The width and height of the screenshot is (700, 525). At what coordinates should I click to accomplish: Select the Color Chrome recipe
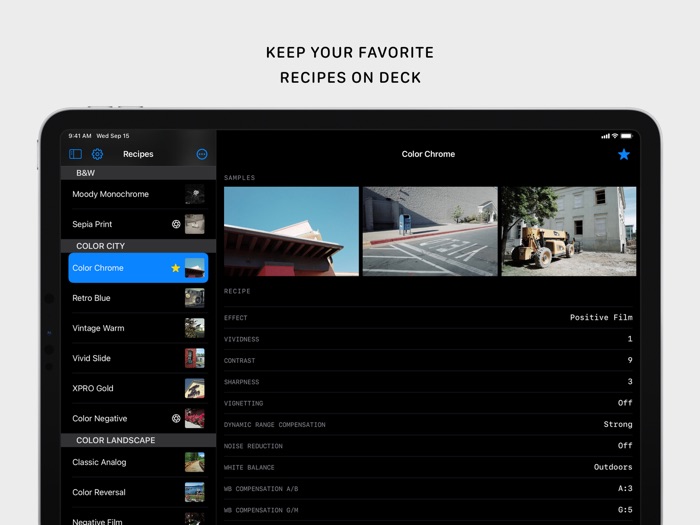138,268
